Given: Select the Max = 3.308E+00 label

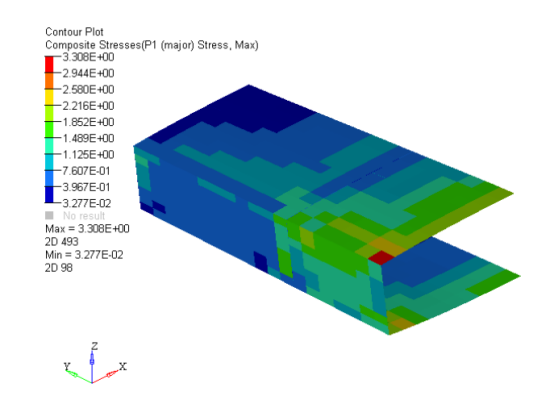Looking at the screenshot, I should 87,229.
